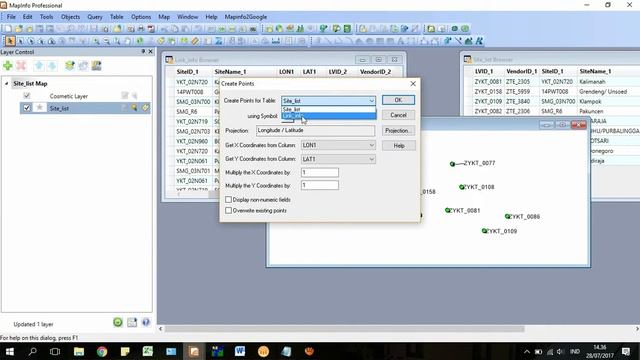The height and width of the screenshot is (360, 640).
Task: Enable Display non-numeric fields checkbox
Action: 229,200
